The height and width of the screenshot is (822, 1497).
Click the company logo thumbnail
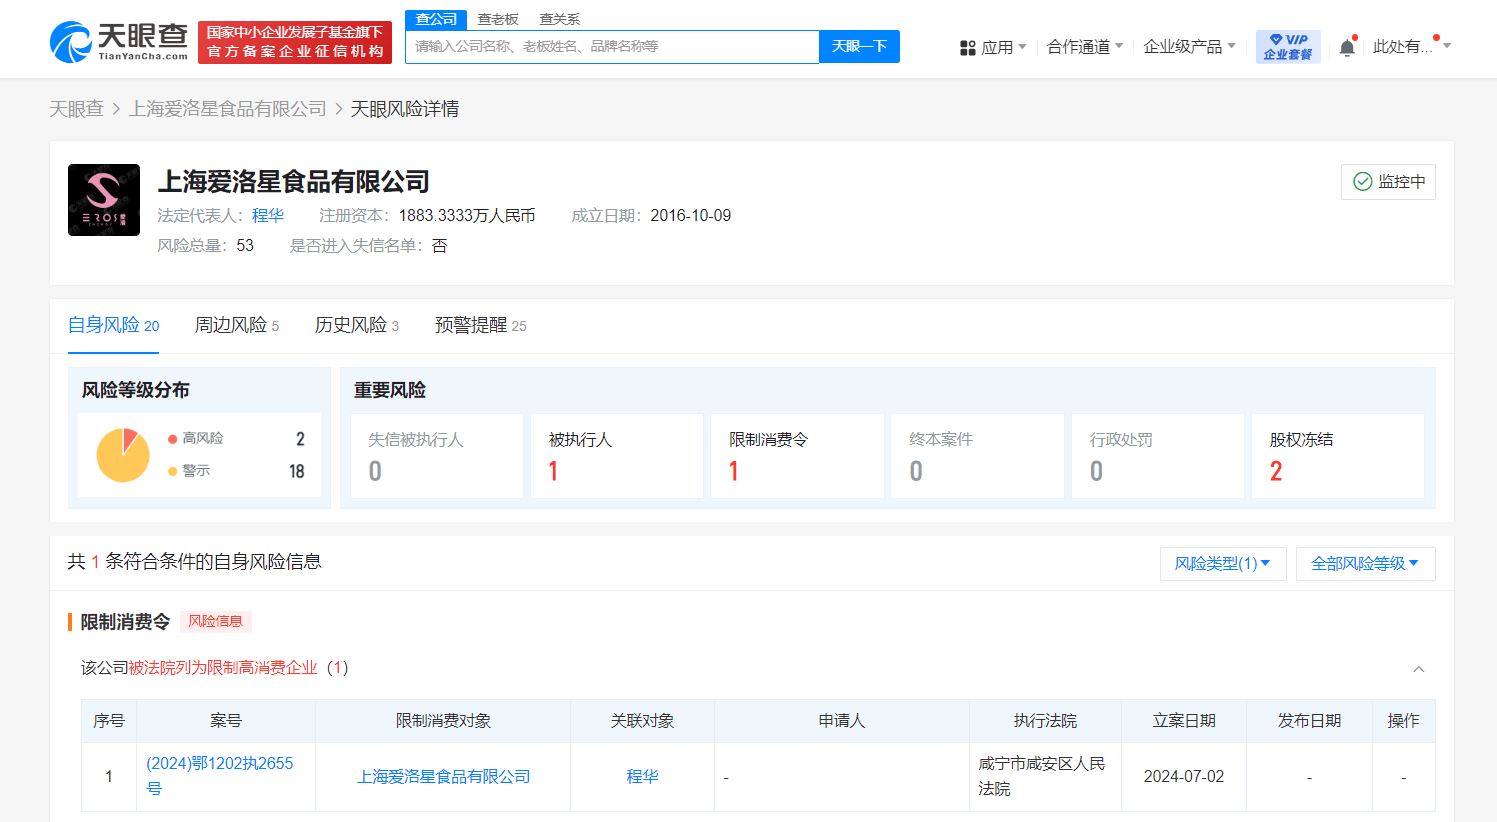104,200
